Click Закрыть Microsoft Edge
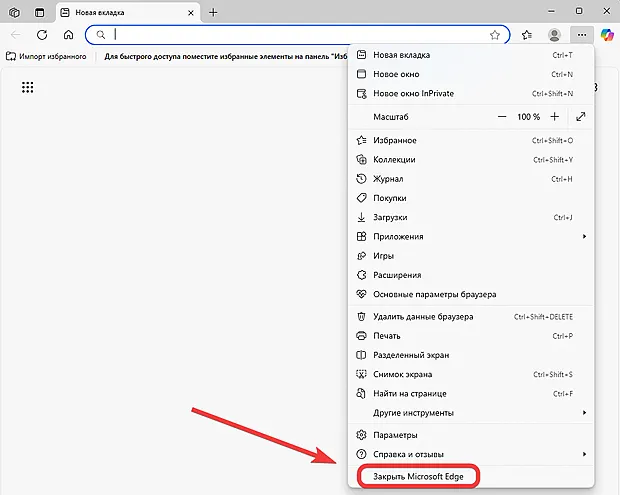 coord(471,476)
